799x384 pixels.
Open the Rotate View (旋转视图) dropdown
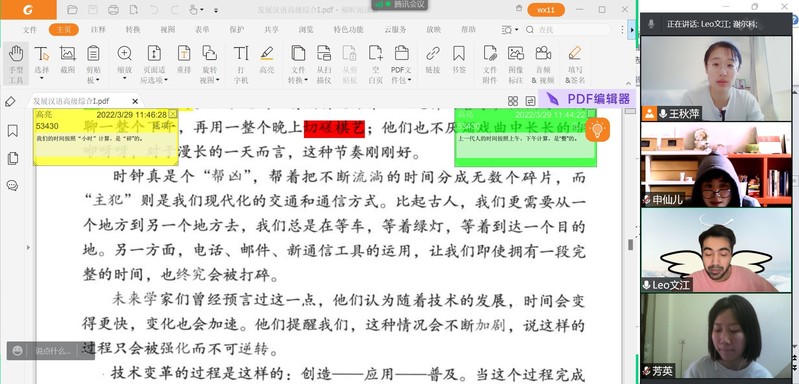tap(209, 80)
